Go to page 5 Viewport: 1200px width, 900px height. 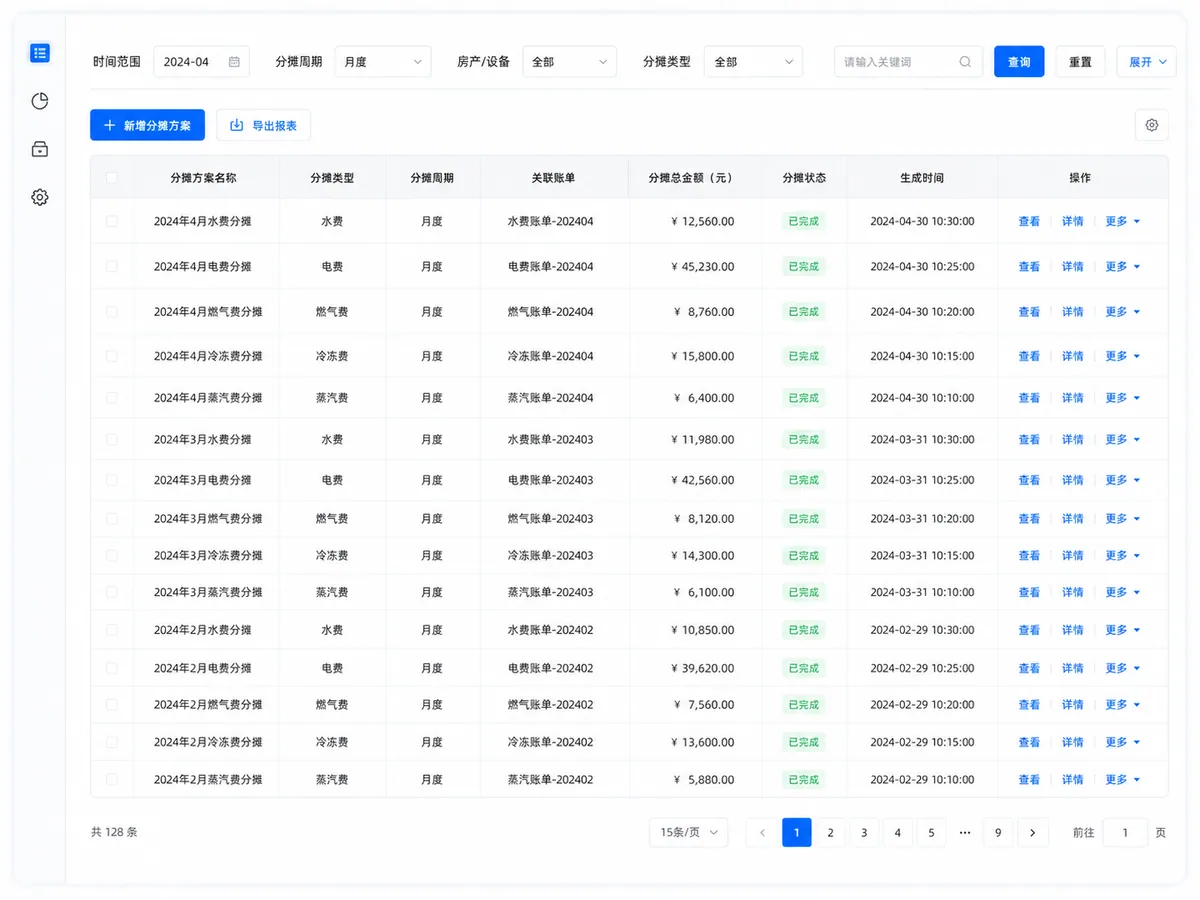point(931,832)
